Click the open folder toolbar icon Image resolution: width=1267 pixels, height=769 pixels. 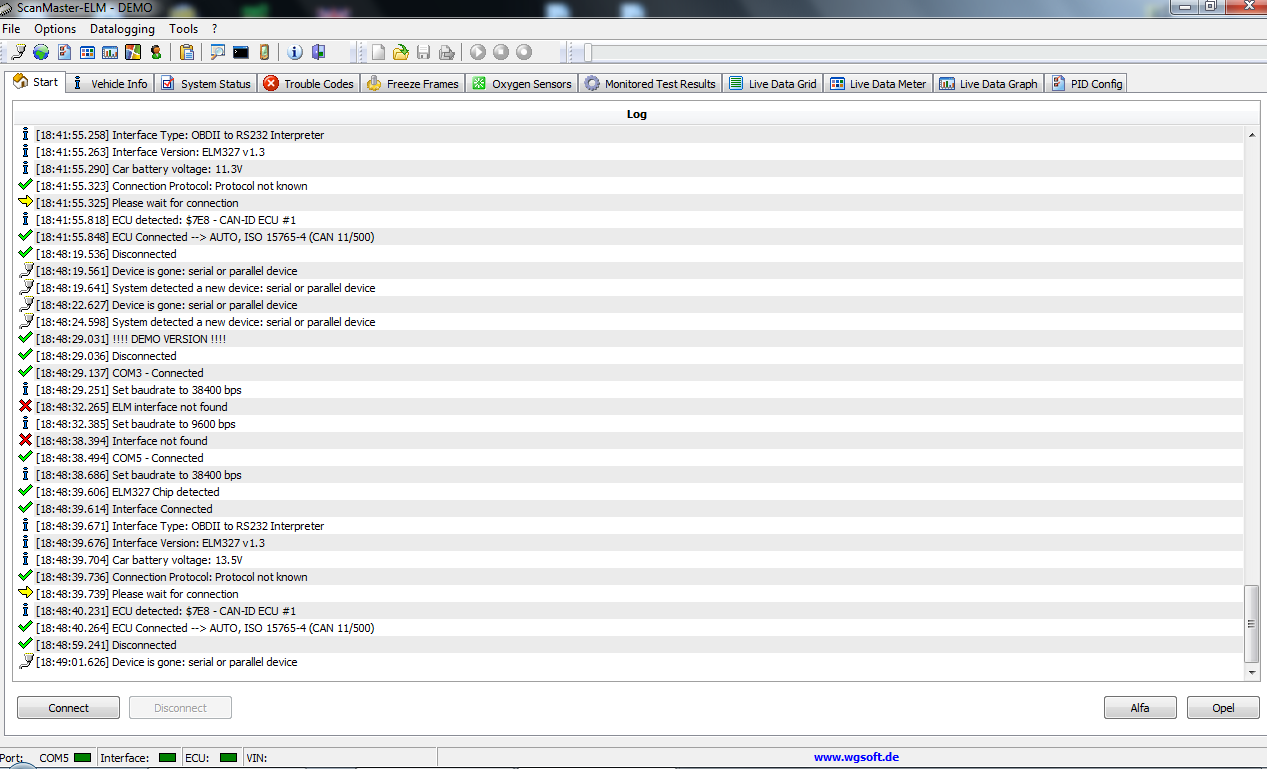coord(401,52)
